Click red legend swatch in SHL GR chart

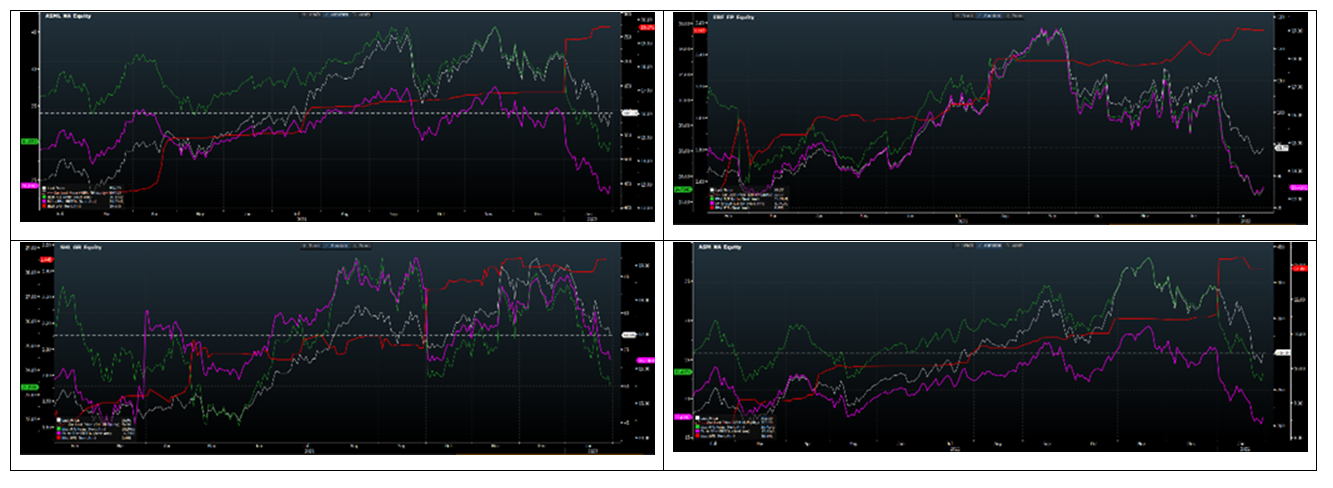57,438
